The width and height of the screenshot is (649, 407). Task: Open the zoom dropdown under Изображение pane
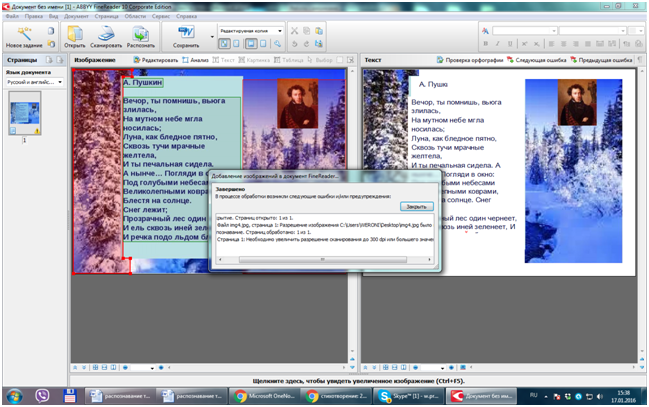pos(143,368)
